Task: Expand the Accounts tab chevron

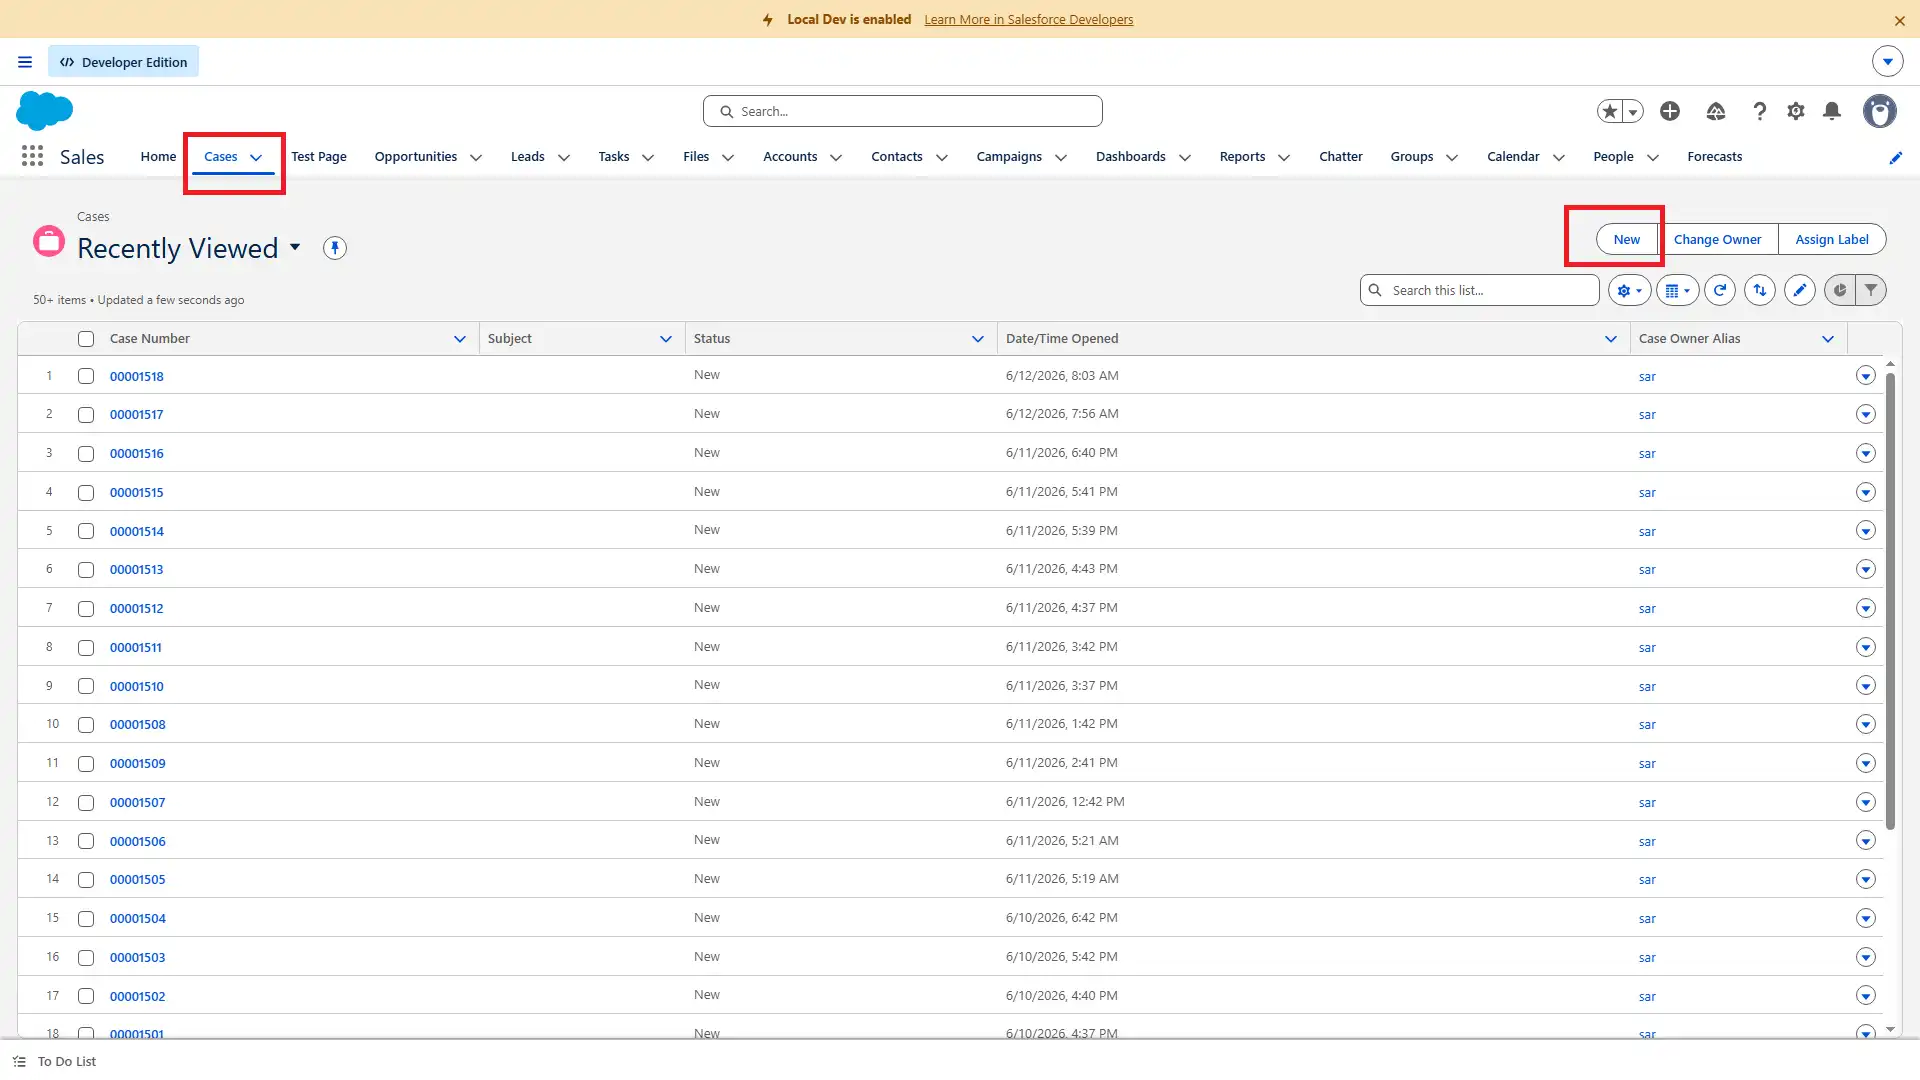Action: (x=836, y=158)
